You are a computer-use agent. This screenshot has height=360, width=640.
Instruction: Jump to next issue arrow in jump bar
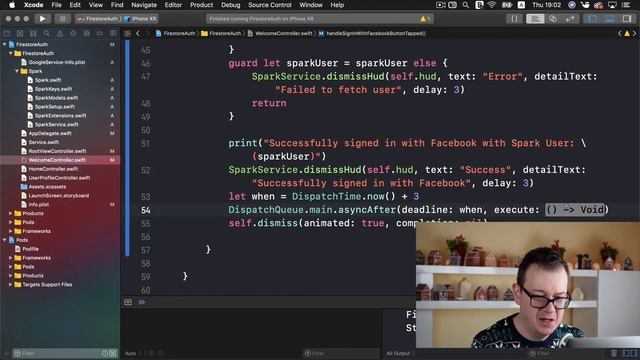point(634,33)
